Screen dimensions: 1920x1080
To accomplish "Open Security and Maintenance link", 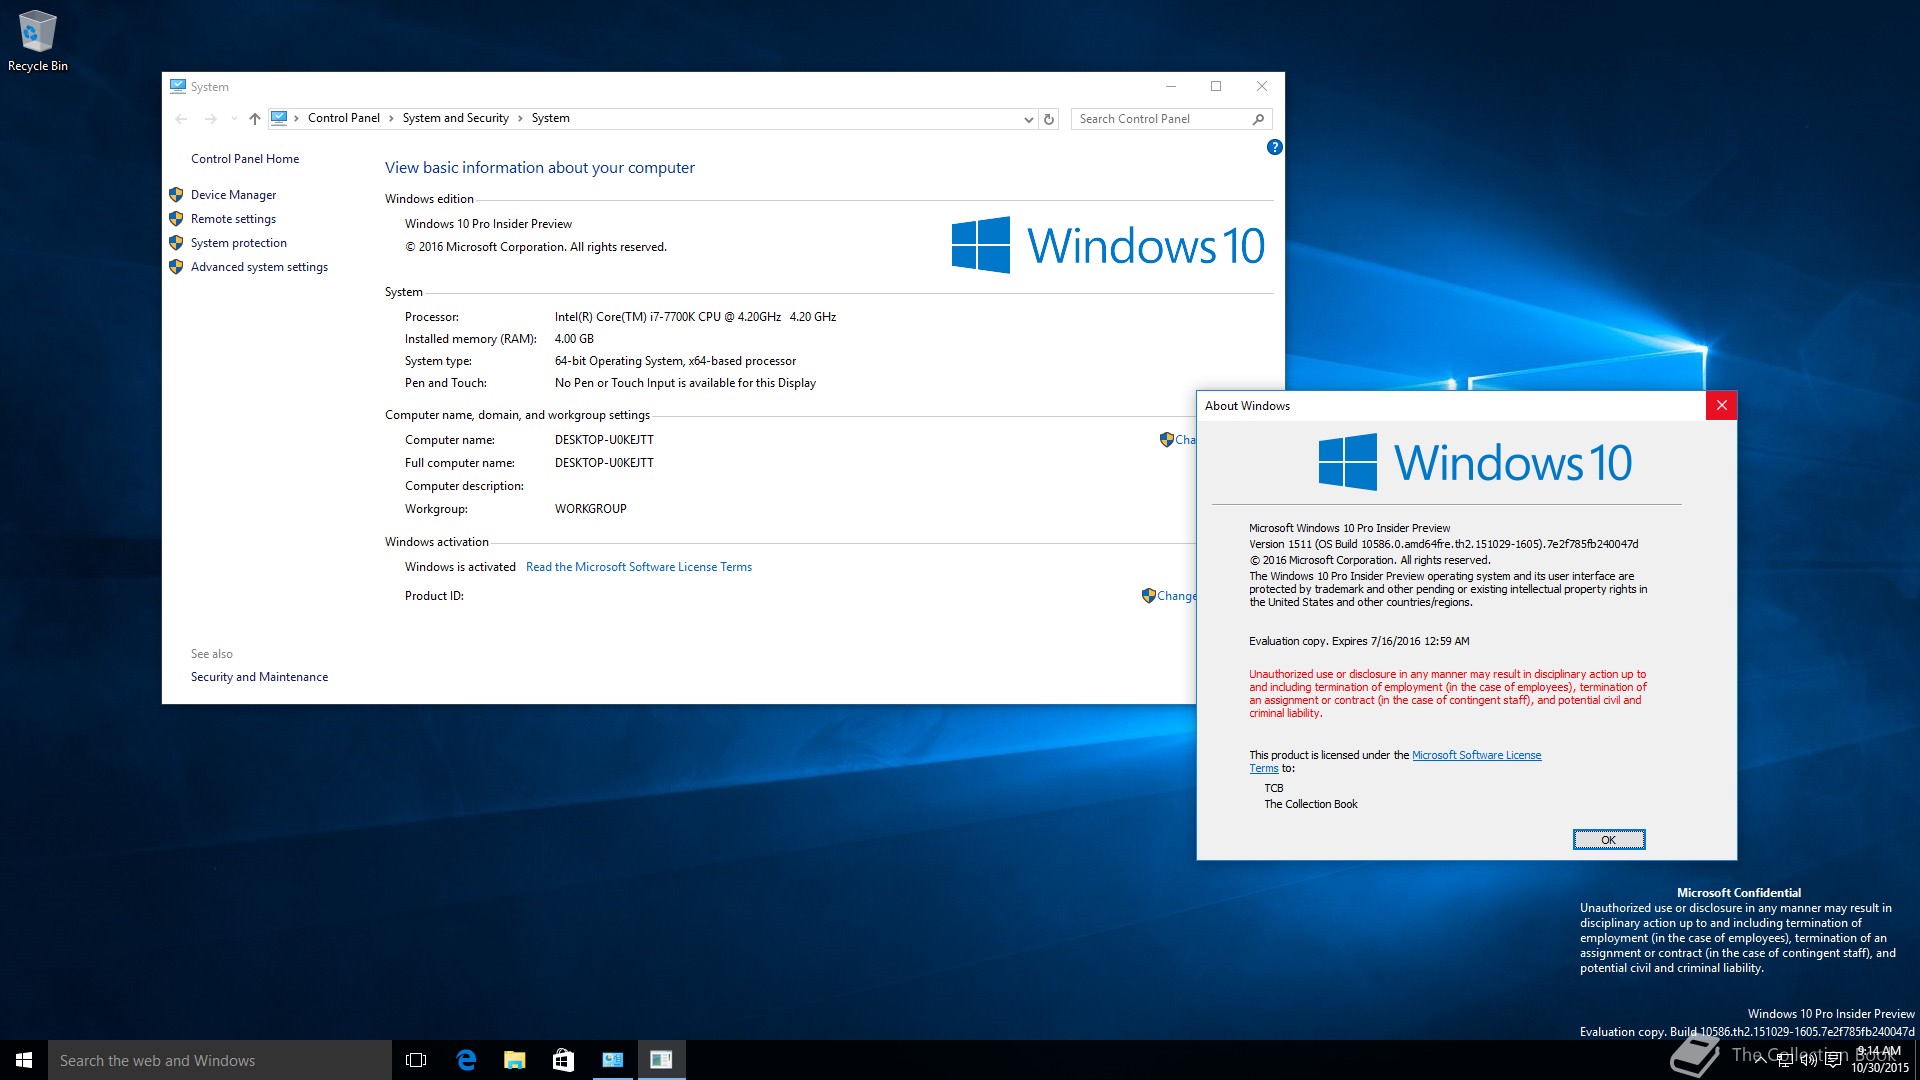I will point(259,677).
